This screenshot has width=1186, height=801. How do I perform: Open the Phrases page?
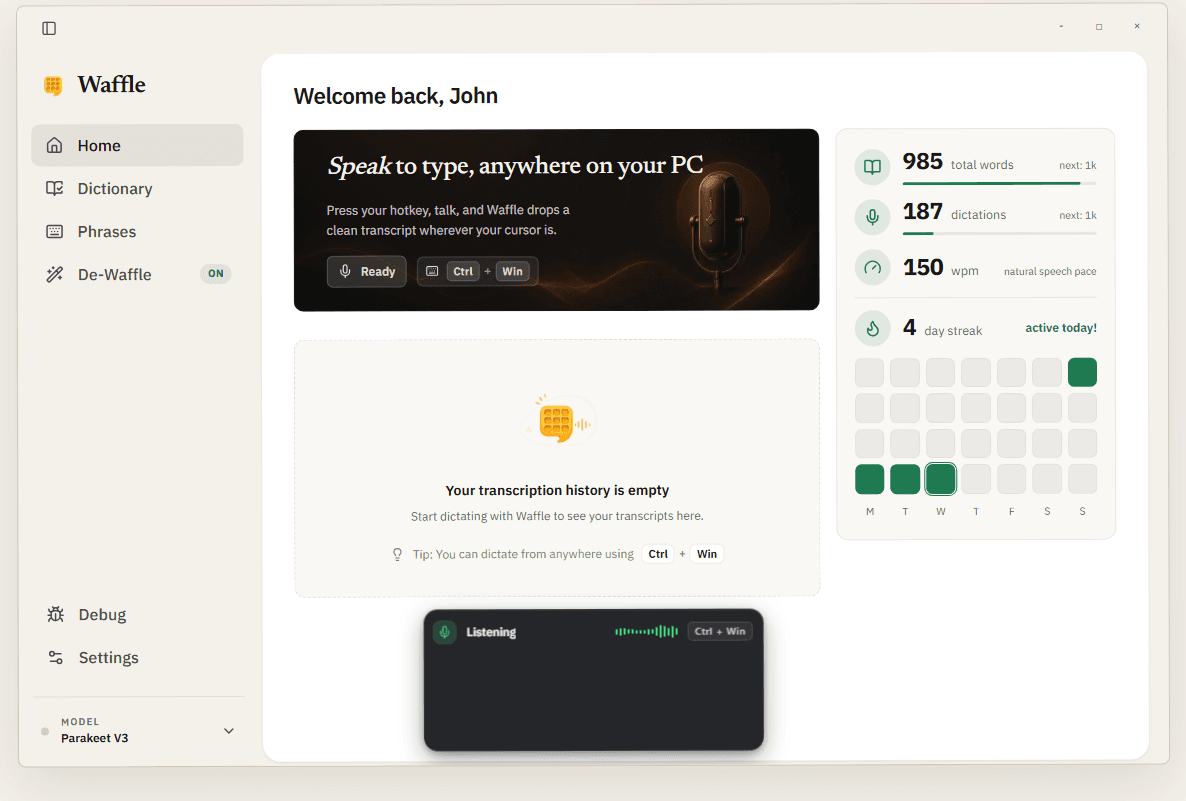tap(137, 231)
